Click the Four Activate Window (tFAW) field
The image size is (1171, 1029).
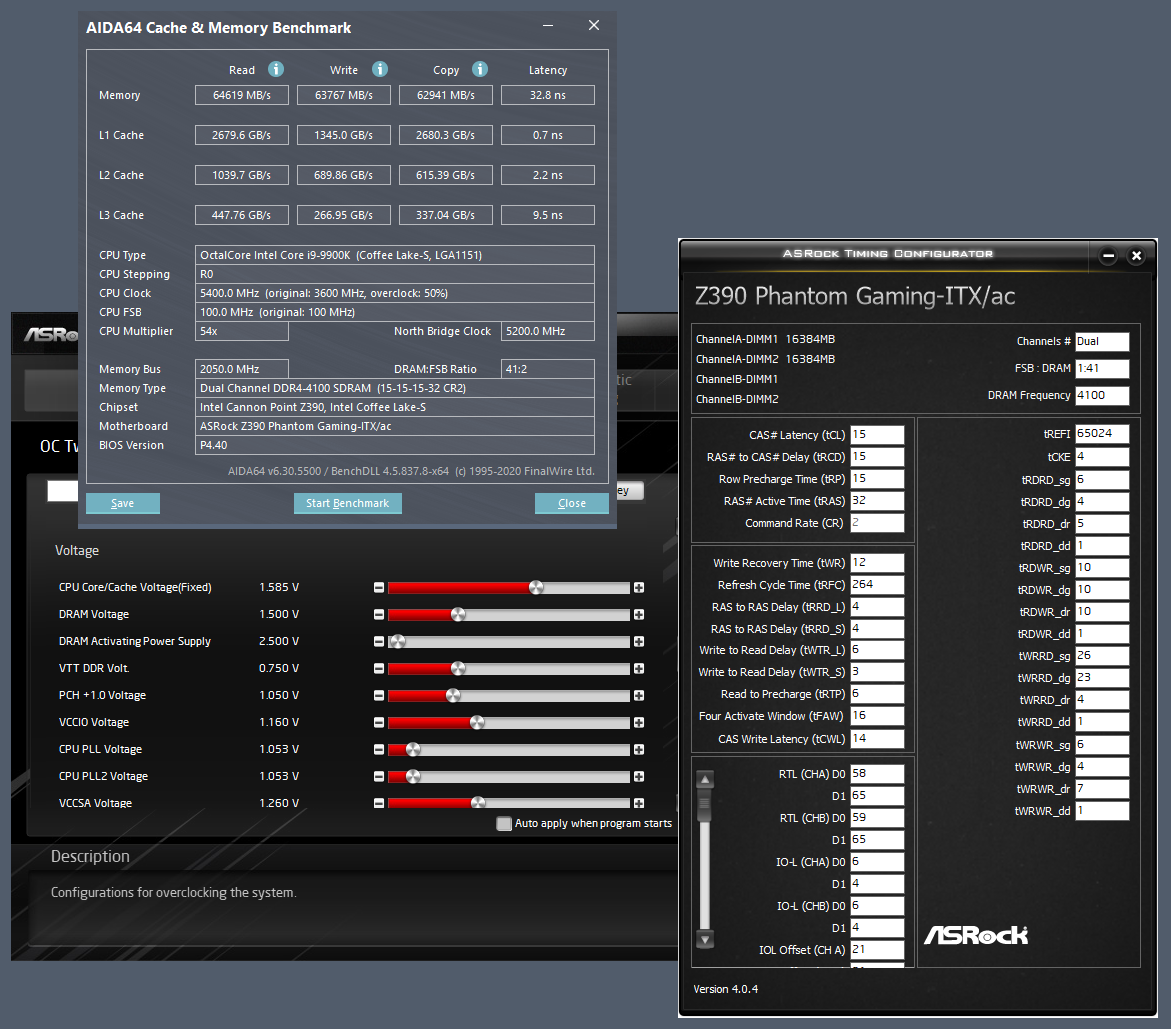(x=878, y=716)
